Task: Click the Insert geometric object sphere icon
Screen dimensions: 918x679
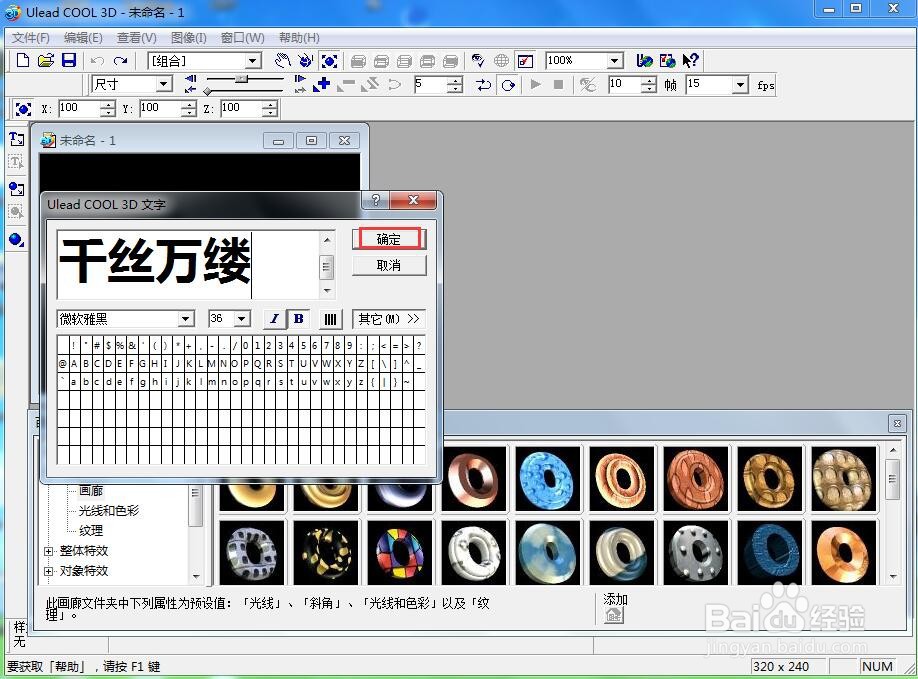Action: (x=16, y=239)
